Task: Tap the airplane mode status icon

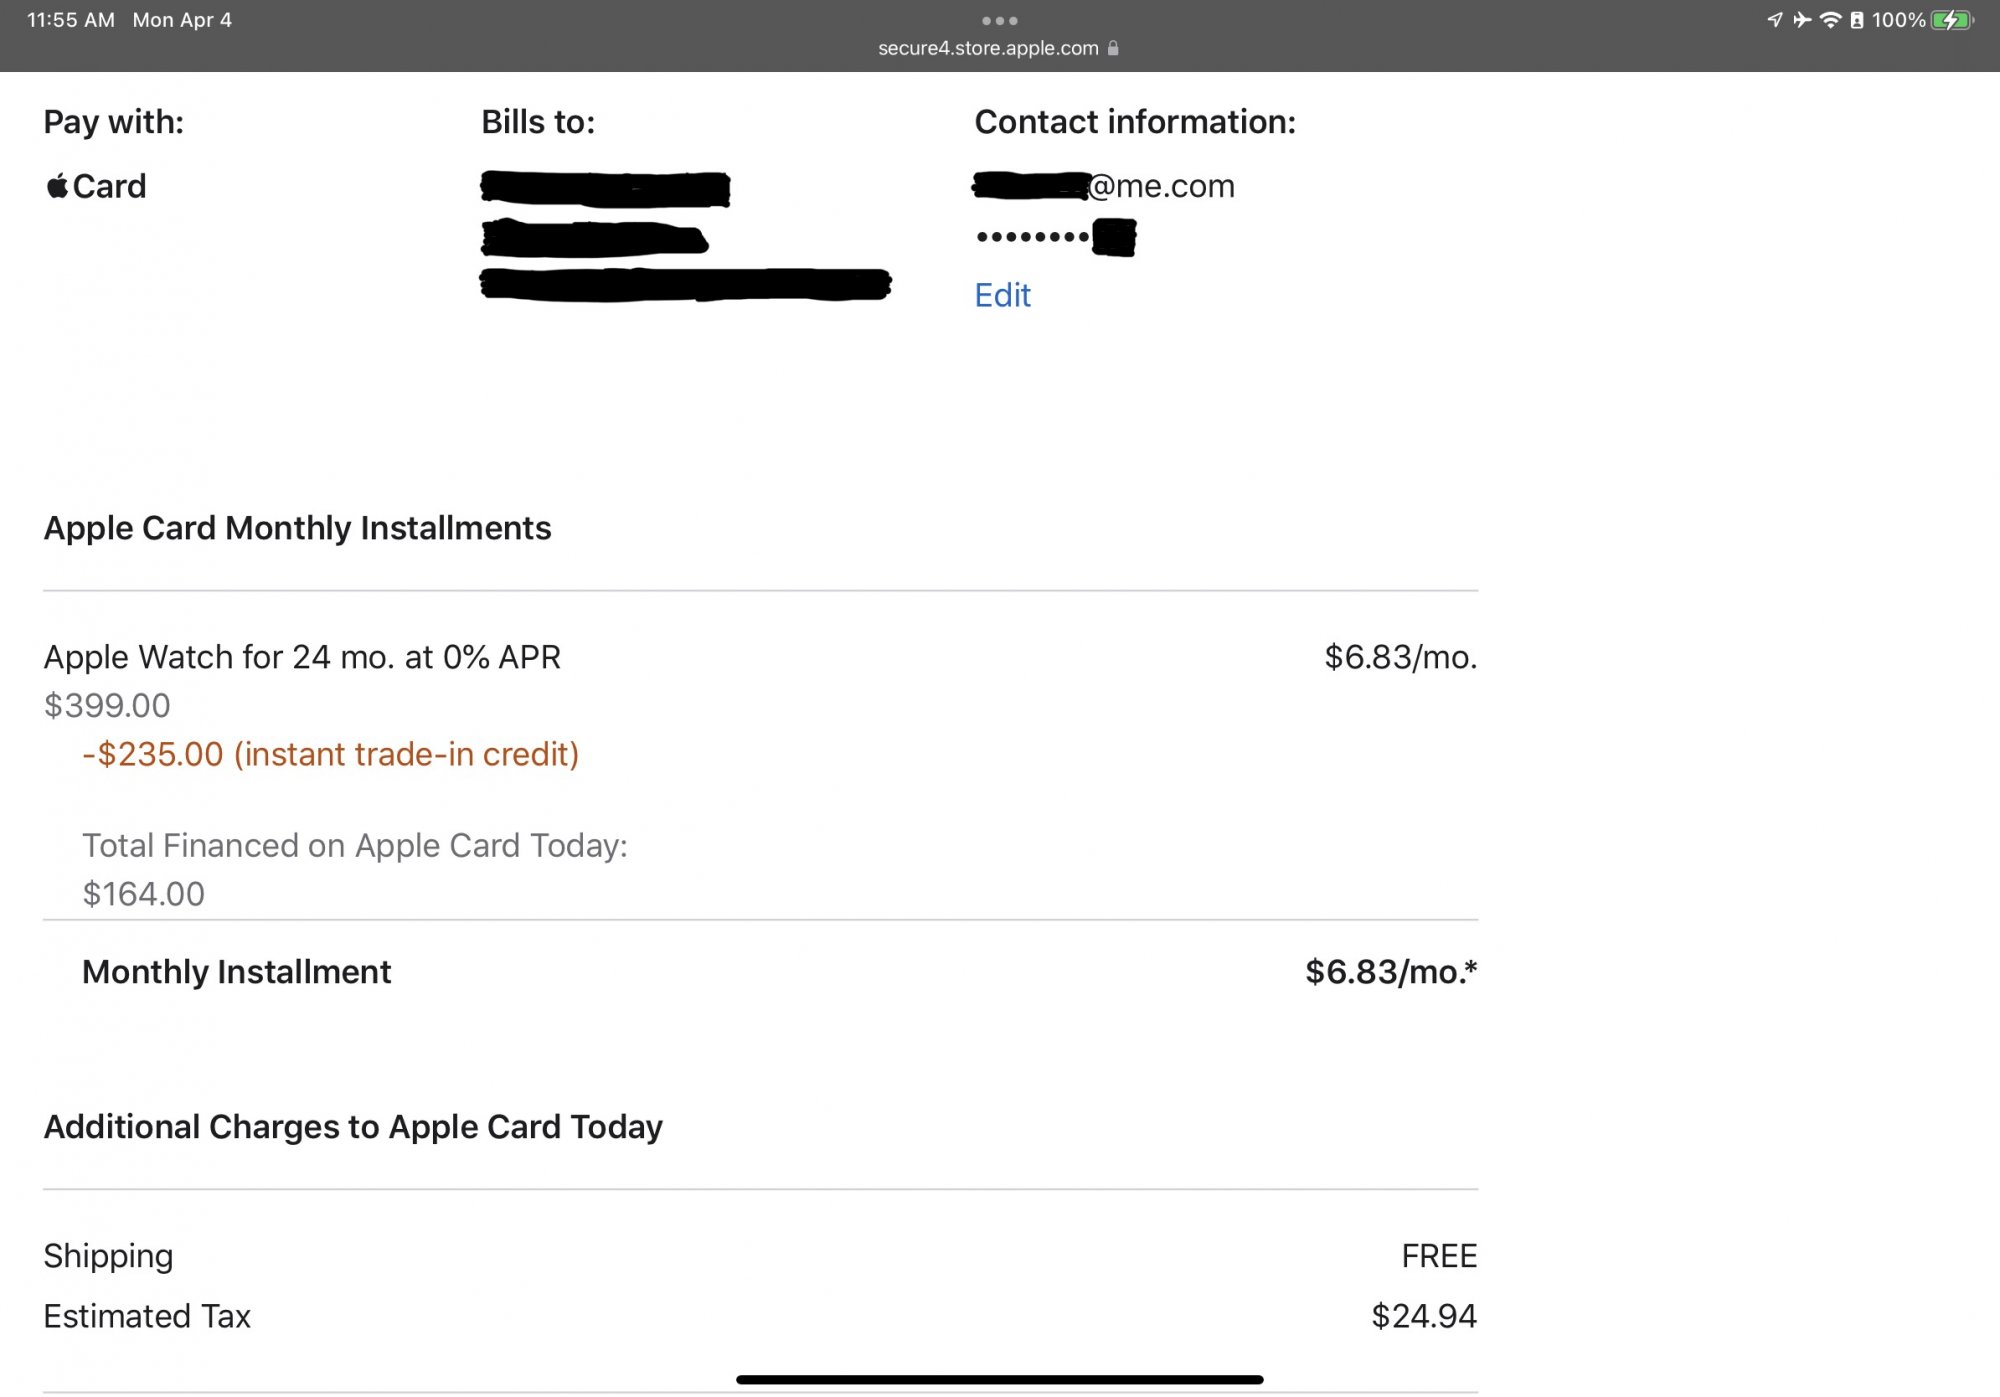Action: coord(1802,20)
